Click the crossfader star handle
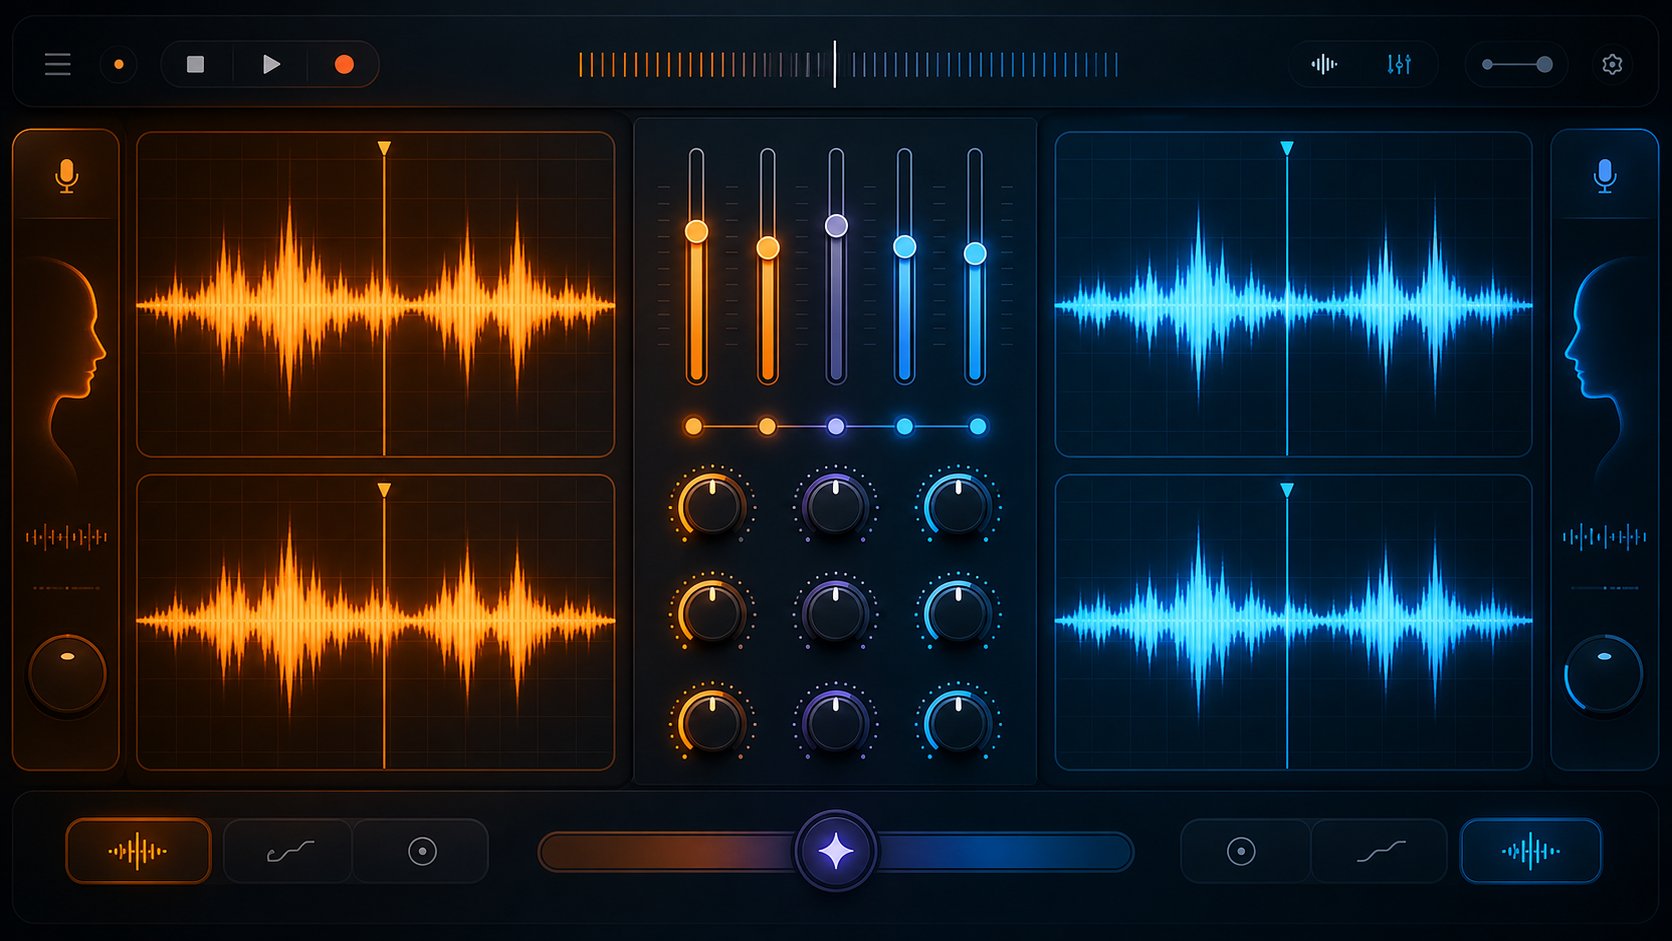This screenshot has width=1672, height=941. [x=836, y=851]
